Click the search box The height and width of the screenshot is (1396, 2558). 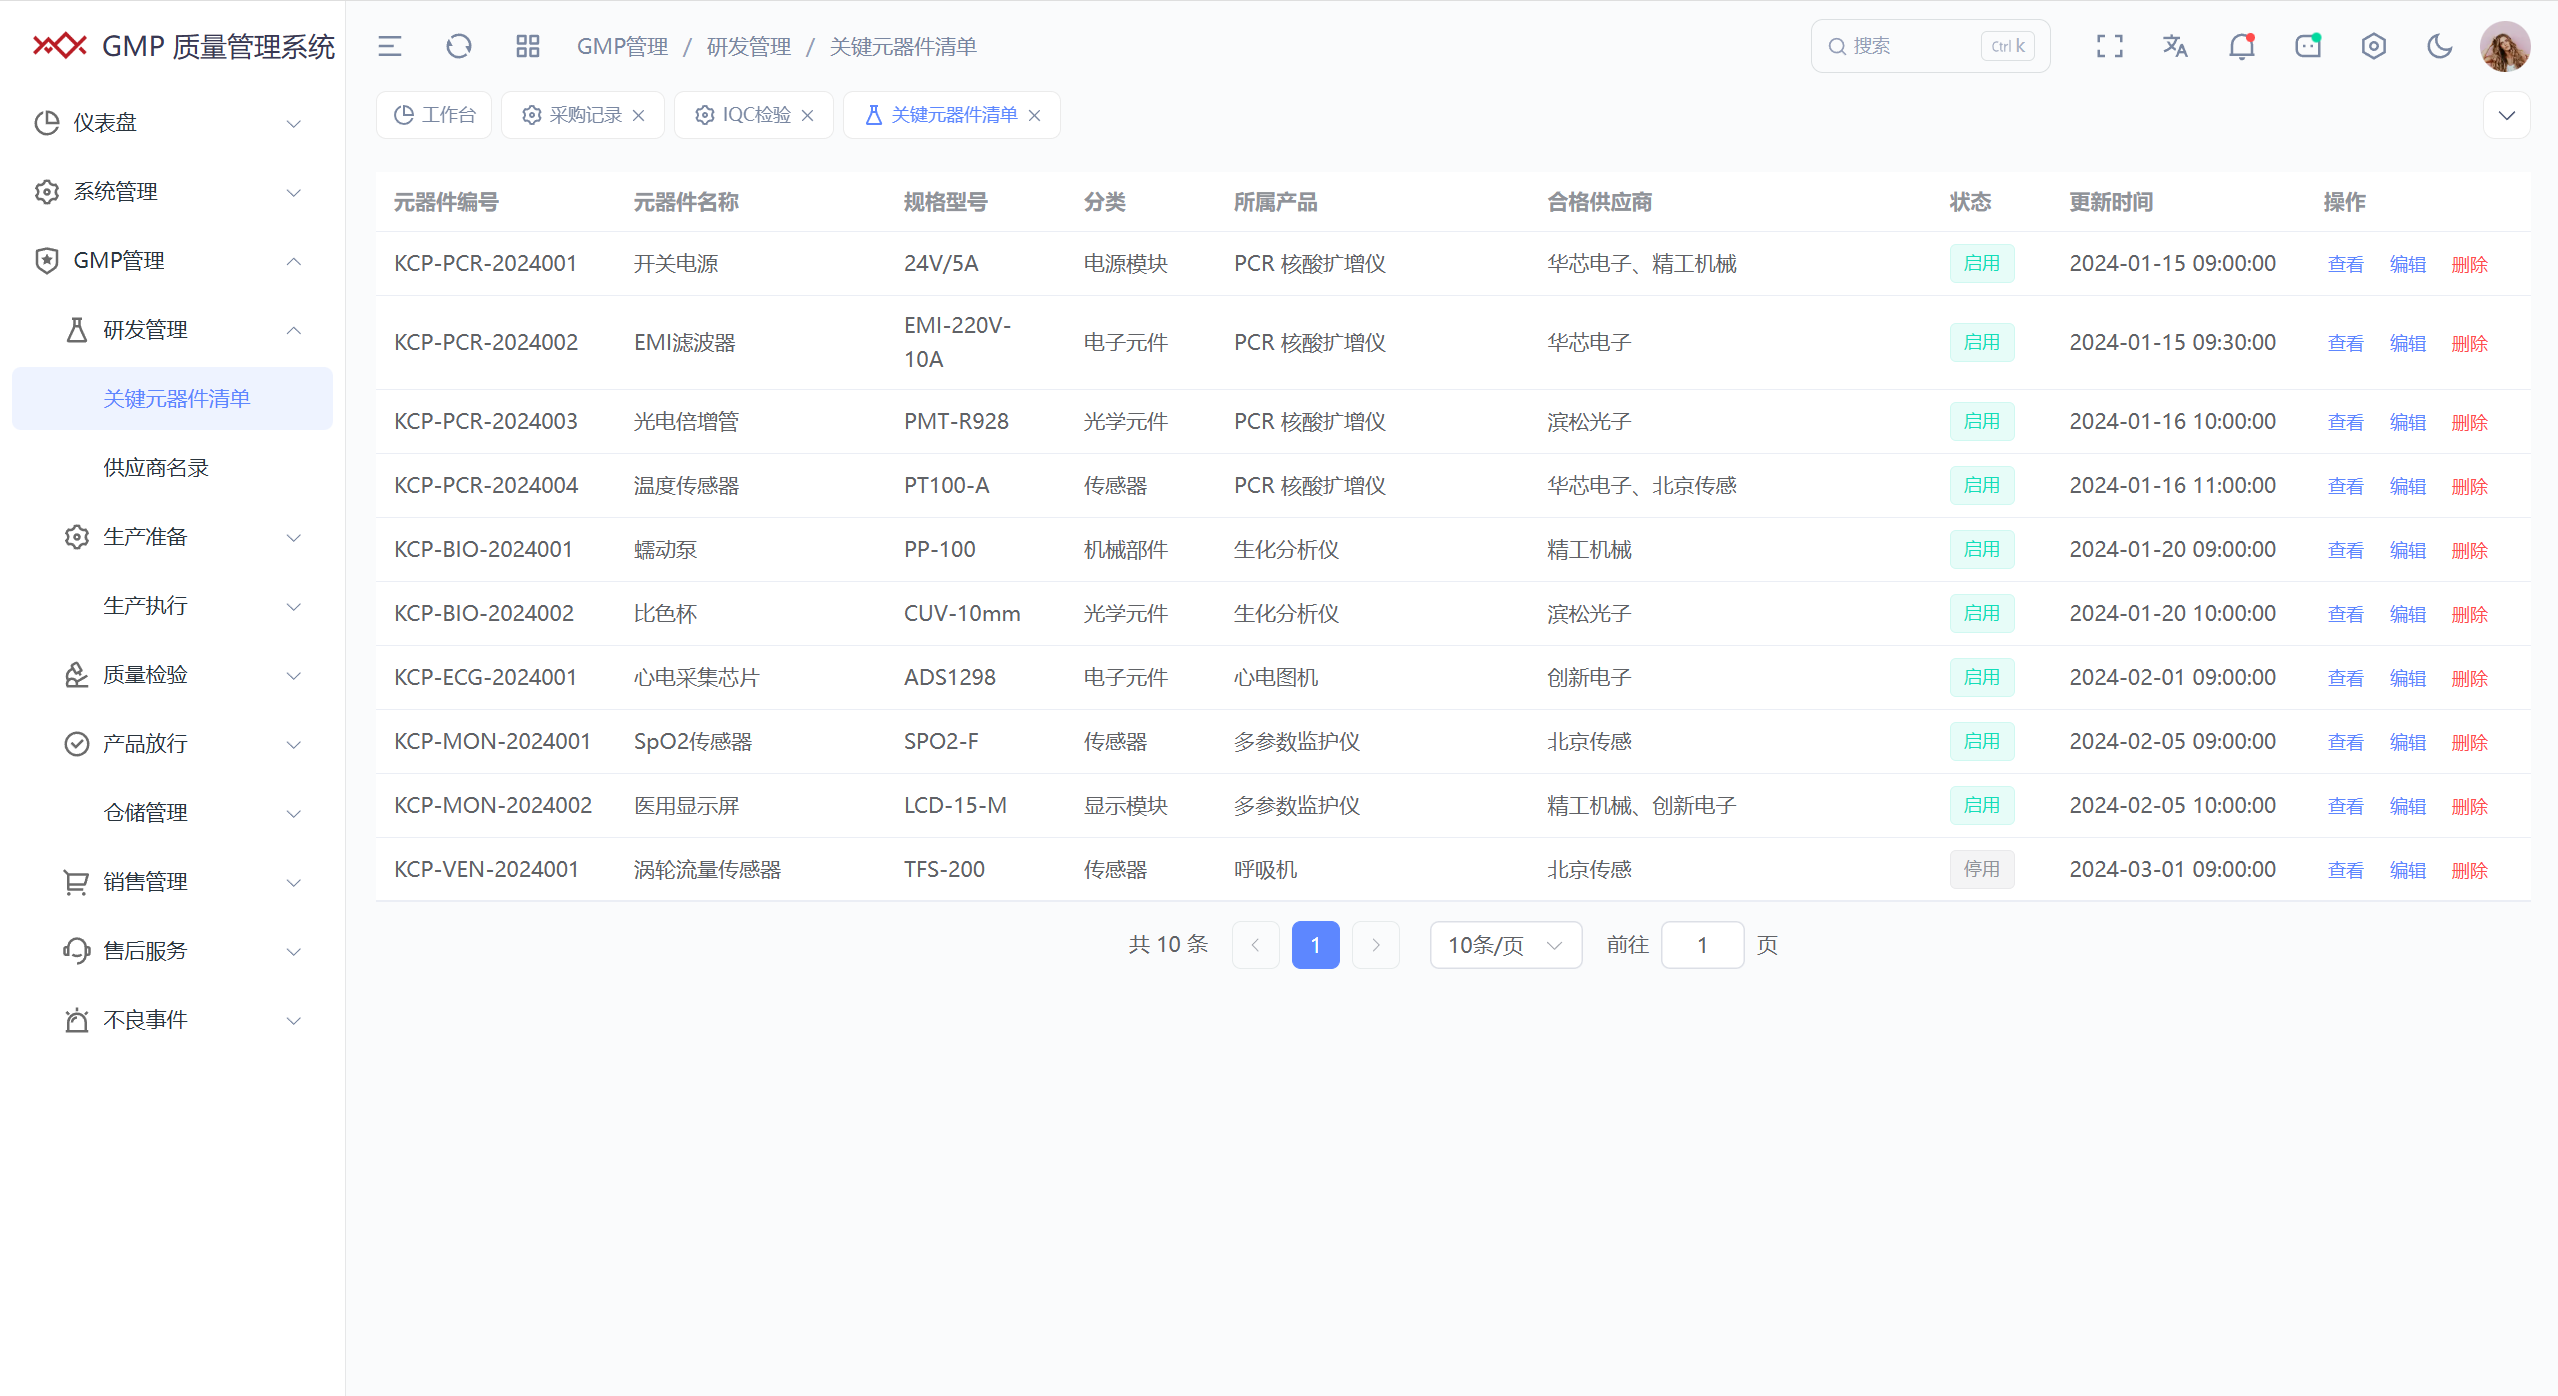[x=1930, y=46]
